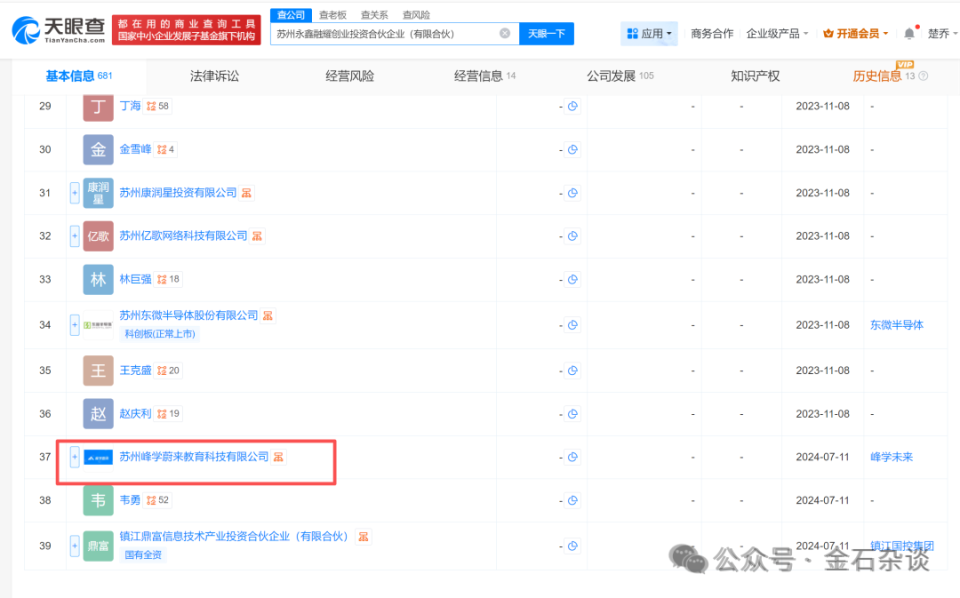Click the history clock icon in 苏州东微半导体 row
960x598 pixels.
(x=572, y=325)
